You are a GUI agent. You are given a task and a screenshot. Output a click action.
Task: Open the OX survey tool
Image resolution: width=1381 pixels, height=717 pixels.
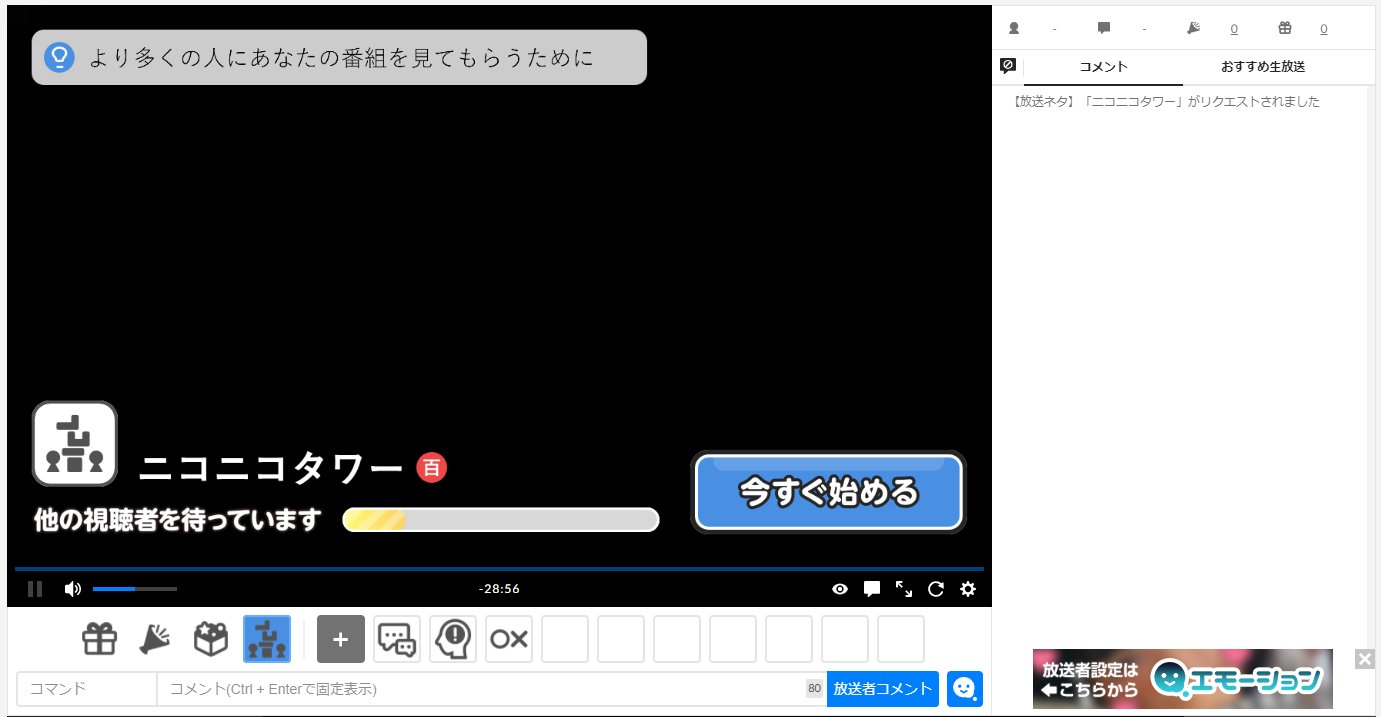coord(509,639)
